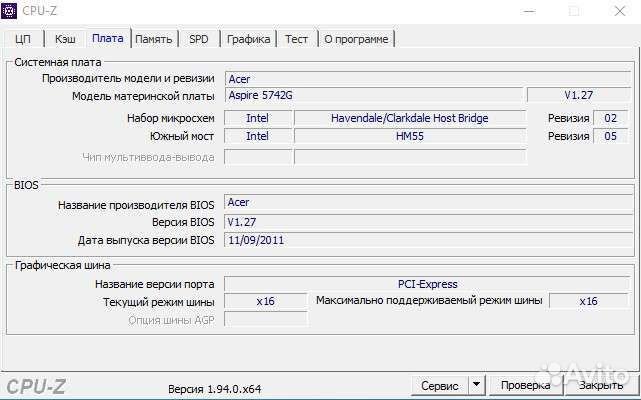This screenshot has height=400, width=641.
Task: Click the Южный мост label
Action: click(x=182, y=136)
